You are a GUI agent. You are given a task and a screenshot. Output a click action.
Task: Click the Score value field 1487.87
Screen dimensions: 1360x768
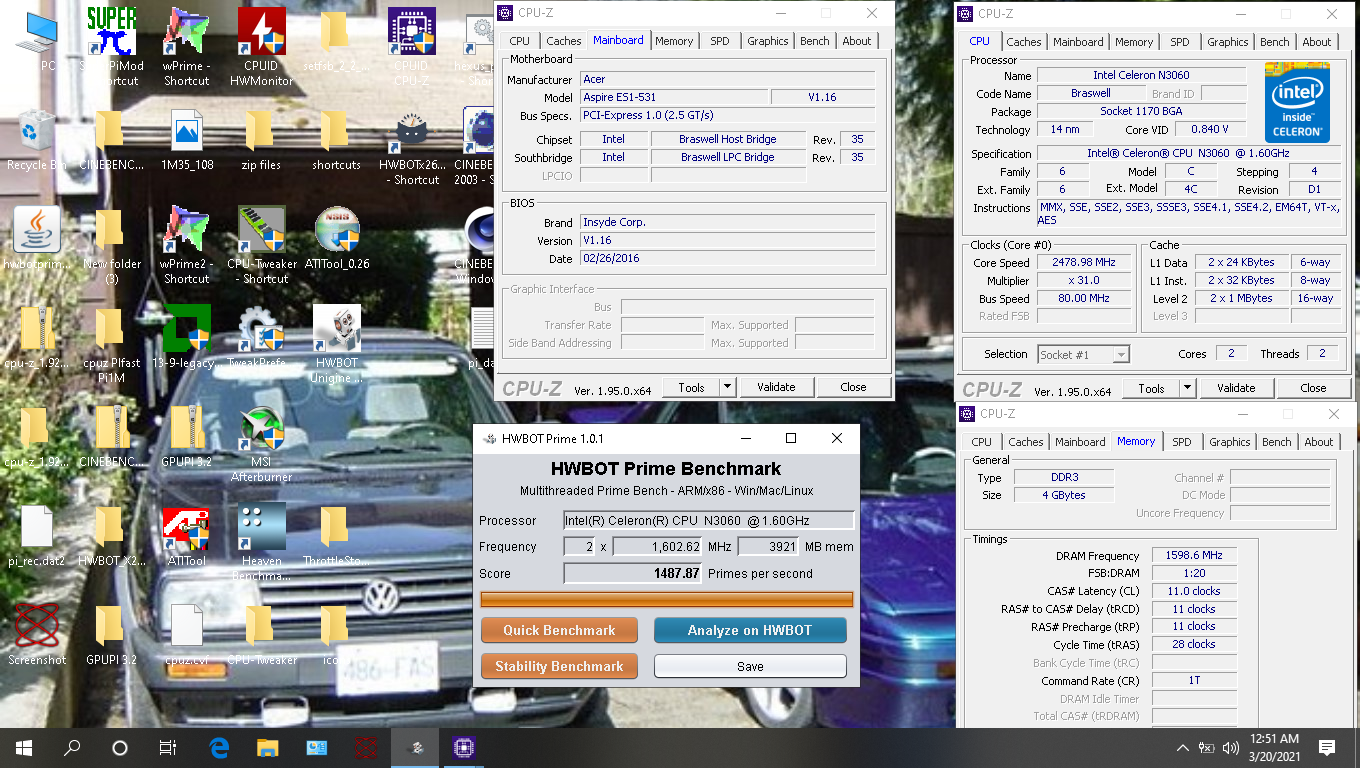(633, 573)
